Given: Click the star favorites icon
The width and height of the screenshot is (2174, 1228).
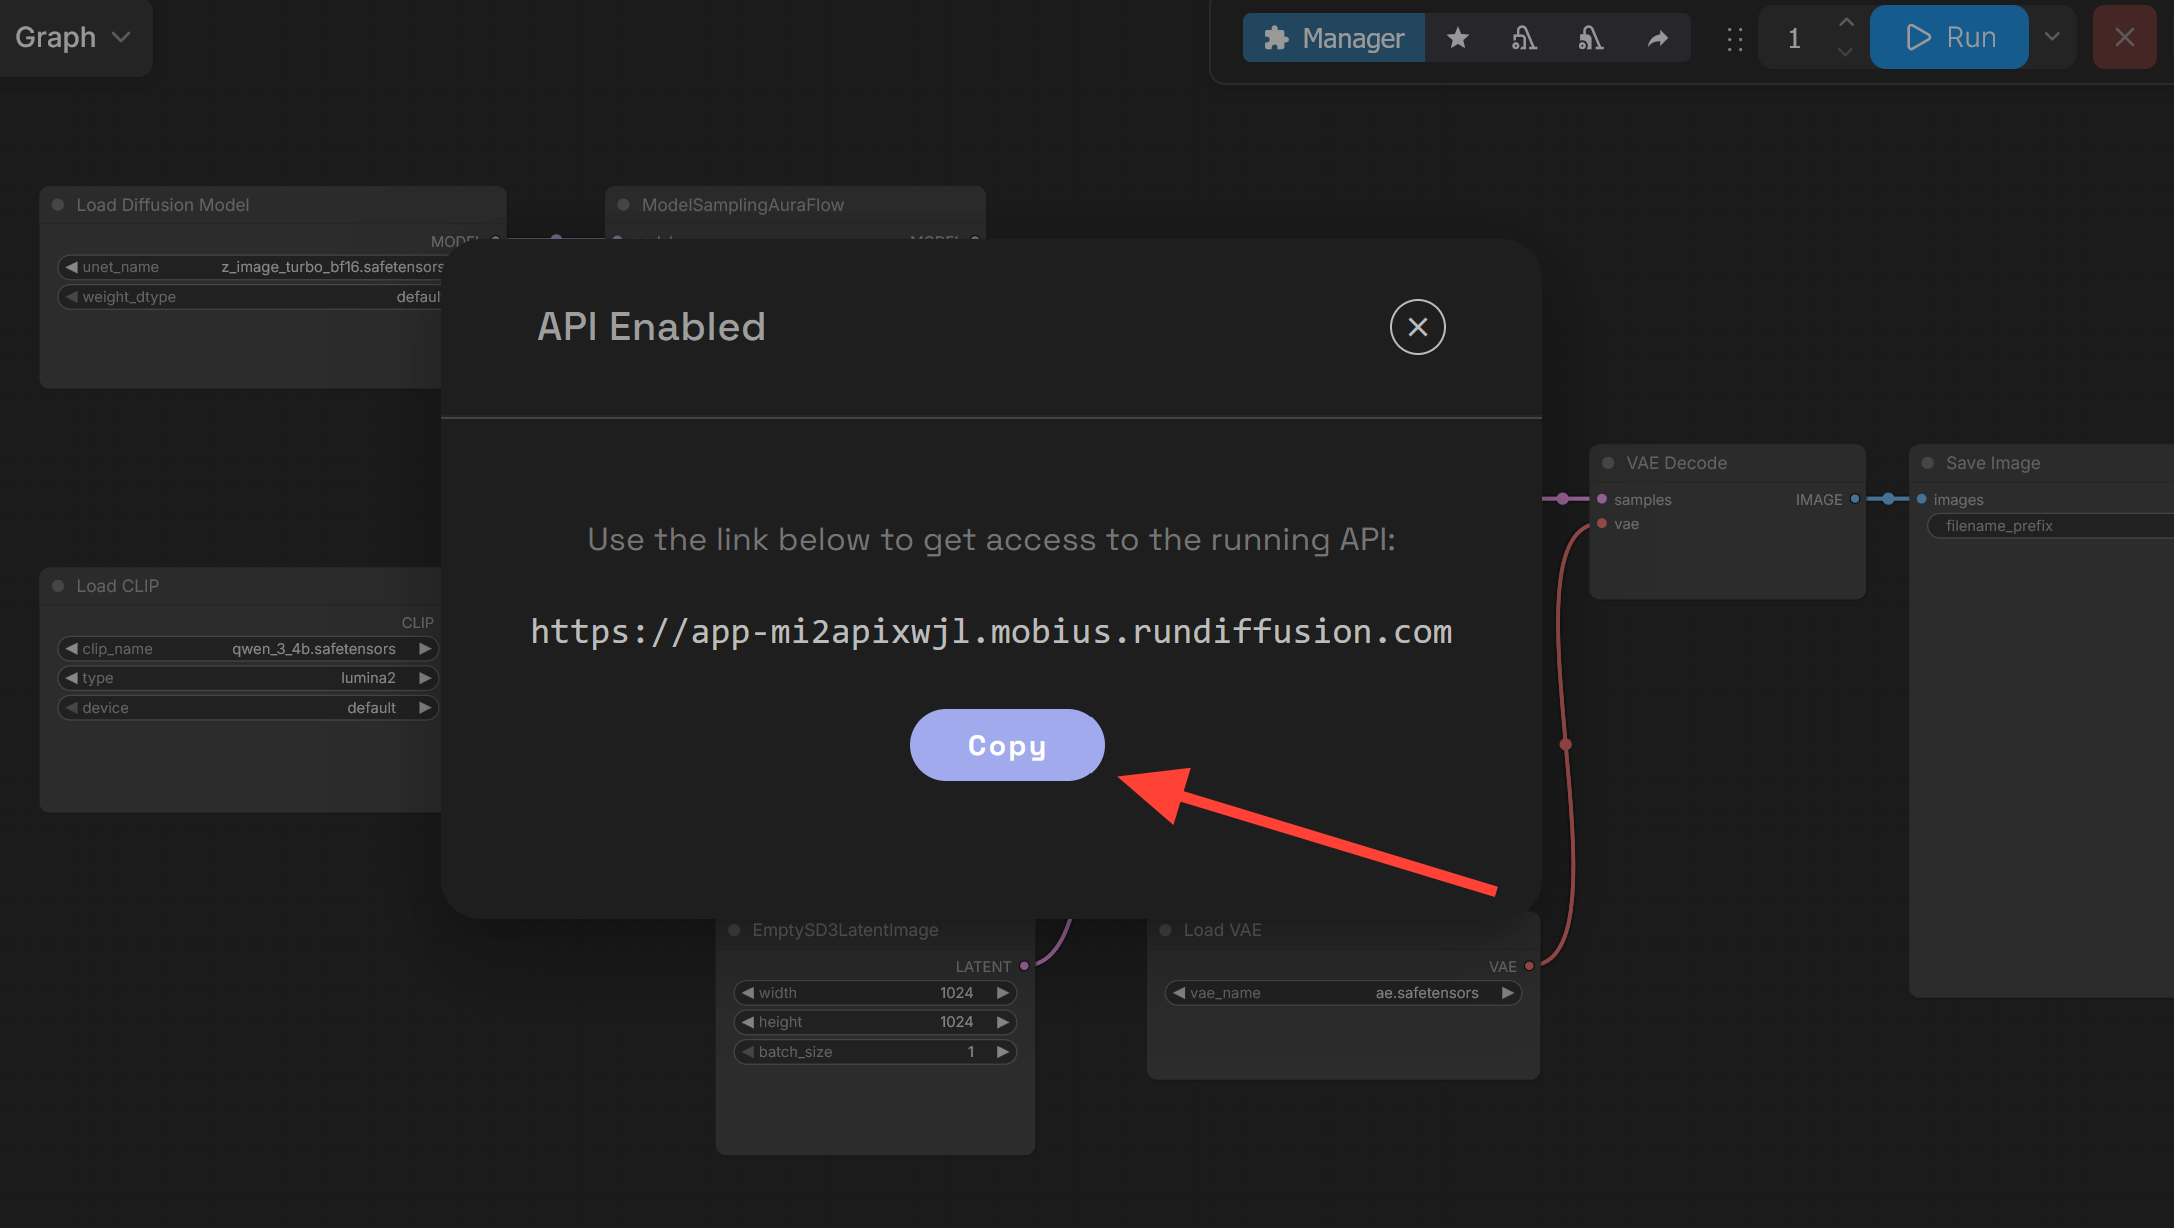Looking at the screenshot, I should pyautogui.click(x=1458, y=38).
